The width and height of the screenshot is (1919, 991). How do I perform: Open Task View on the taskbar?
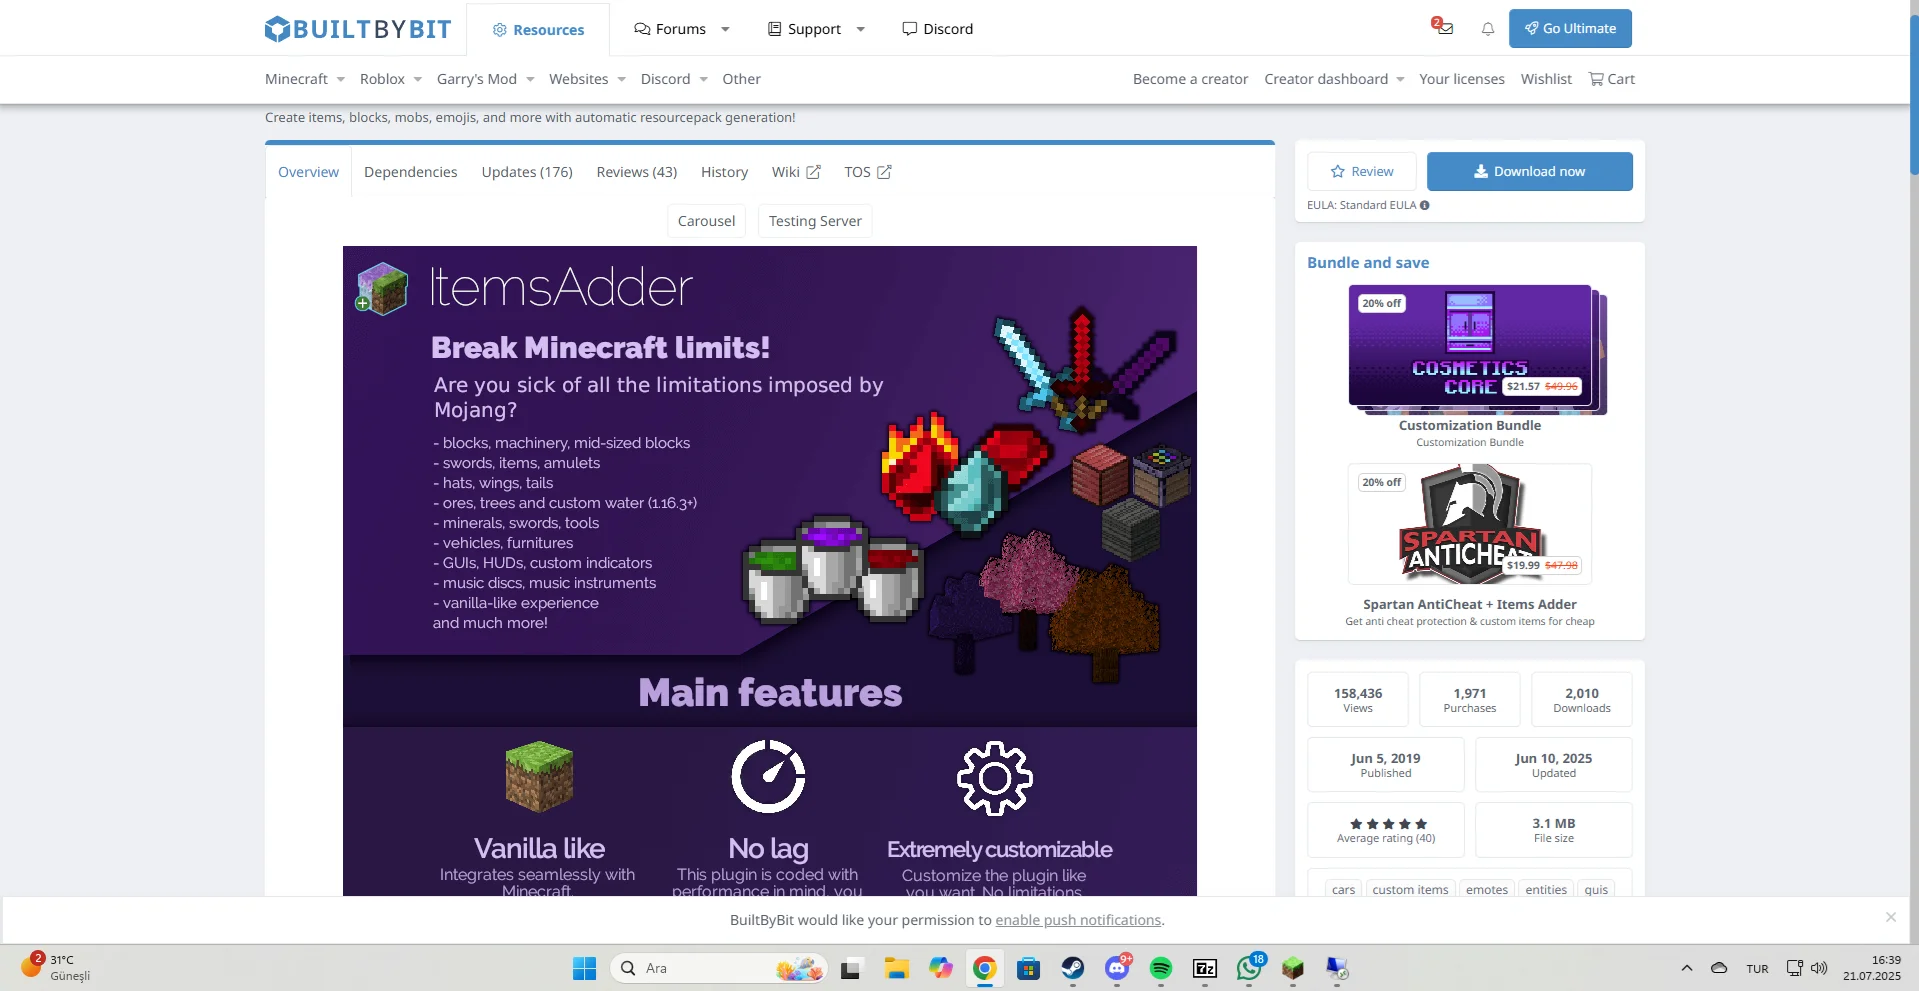[x=851, y=968]
